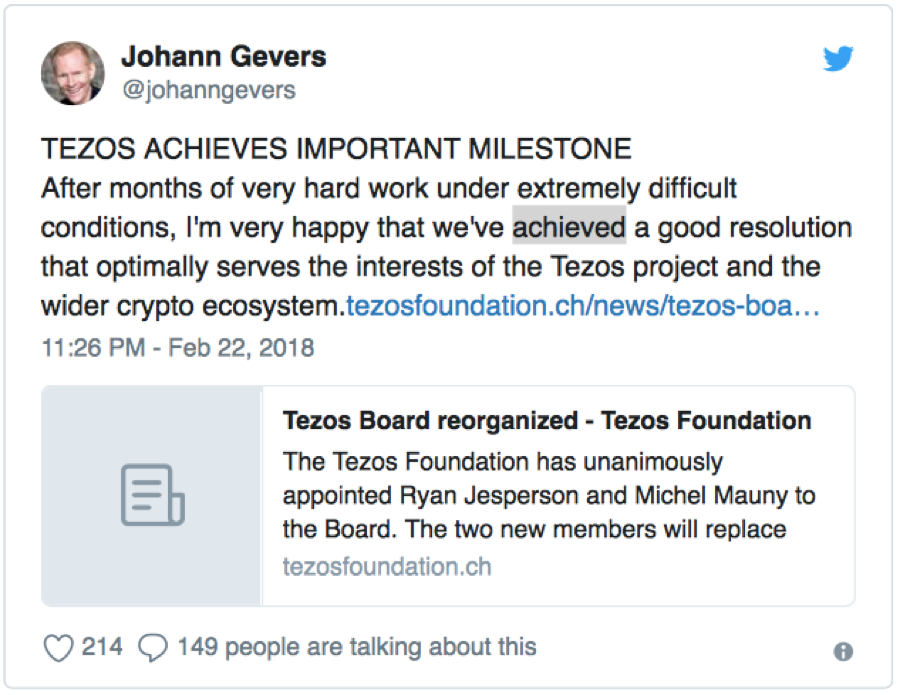This screenshot has height=695, width=900.
Task: Click the phrase 'wider crypto ecosystem'
Action: [191, 307]
